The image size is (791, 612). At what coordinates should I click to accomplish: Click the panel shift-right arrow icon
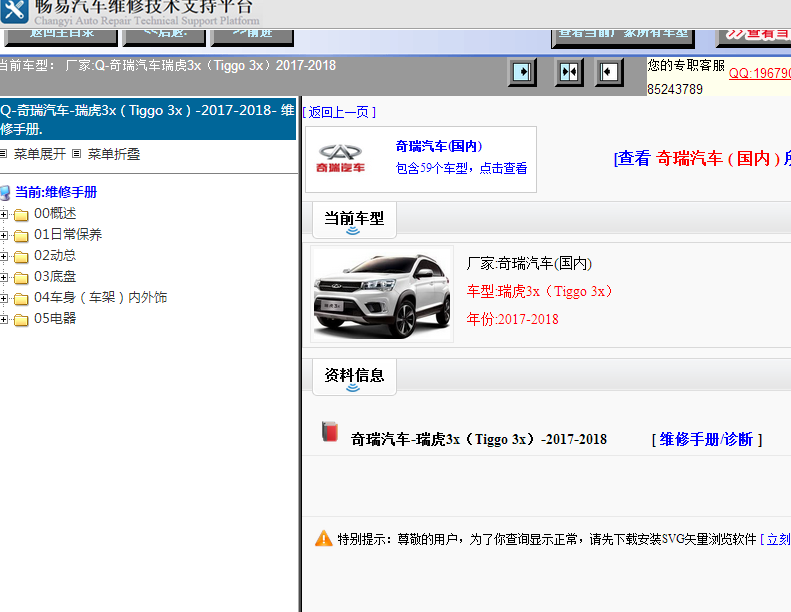522,72
